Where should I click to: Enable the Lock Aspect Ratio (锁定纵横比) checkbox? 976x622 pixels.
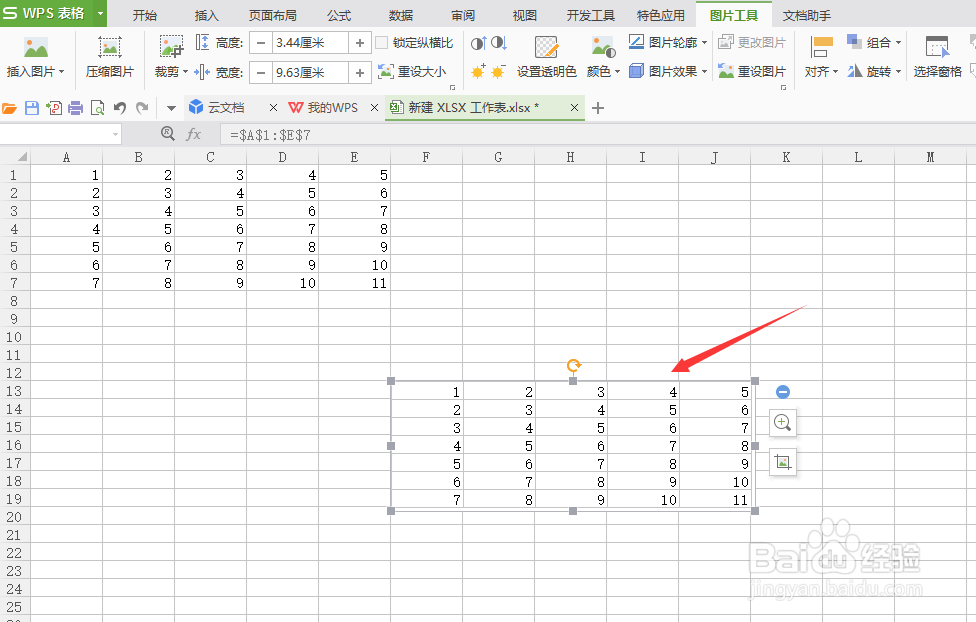(383, 42)
